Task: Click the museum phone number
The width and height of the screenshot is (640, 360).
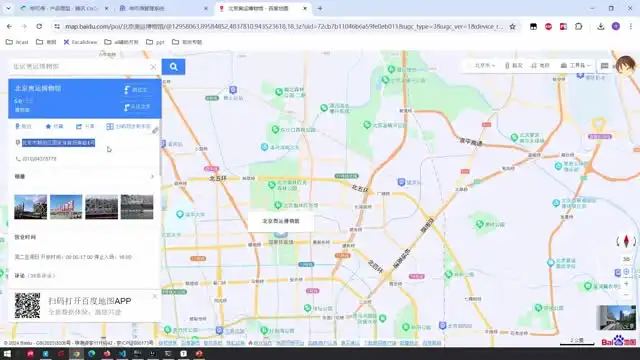Action: pyautogui.click(x=39, y=159)
